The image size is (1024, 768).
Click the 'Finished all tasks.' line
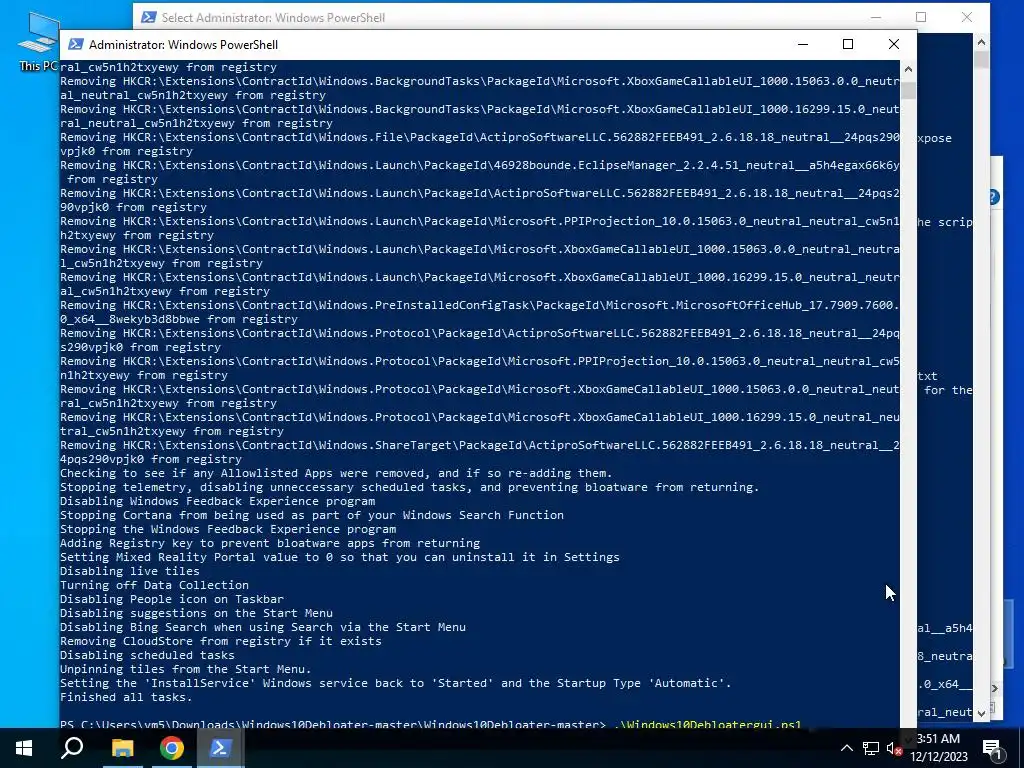click(x=126, y=697)
